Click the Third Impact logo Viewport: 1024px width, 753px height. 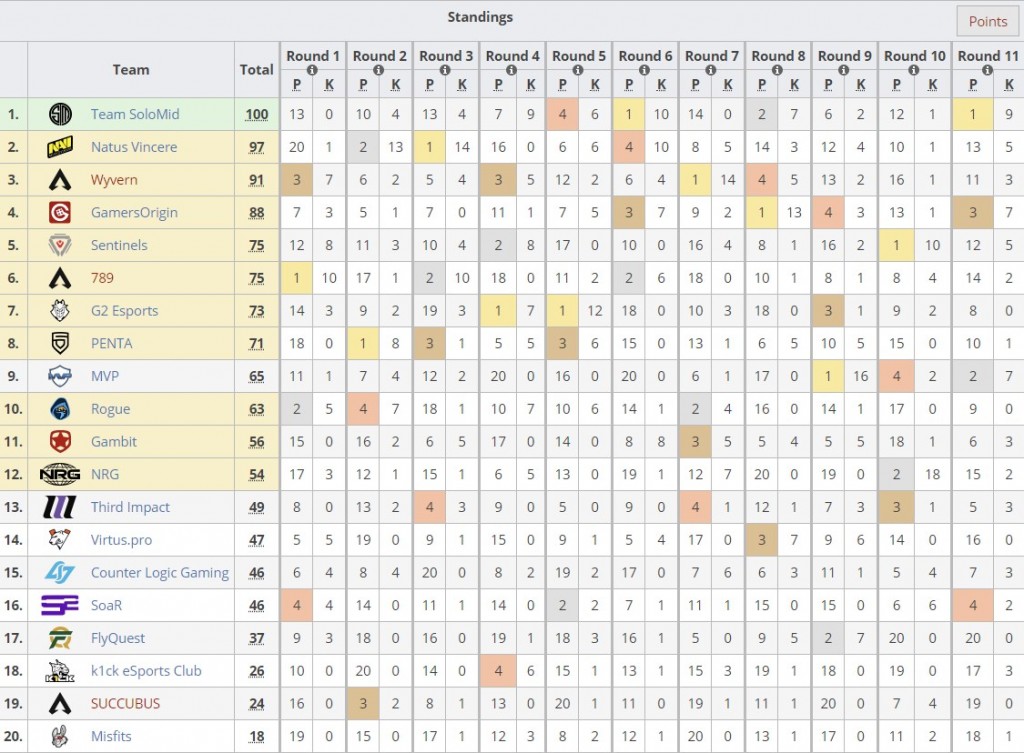point(60,507)
